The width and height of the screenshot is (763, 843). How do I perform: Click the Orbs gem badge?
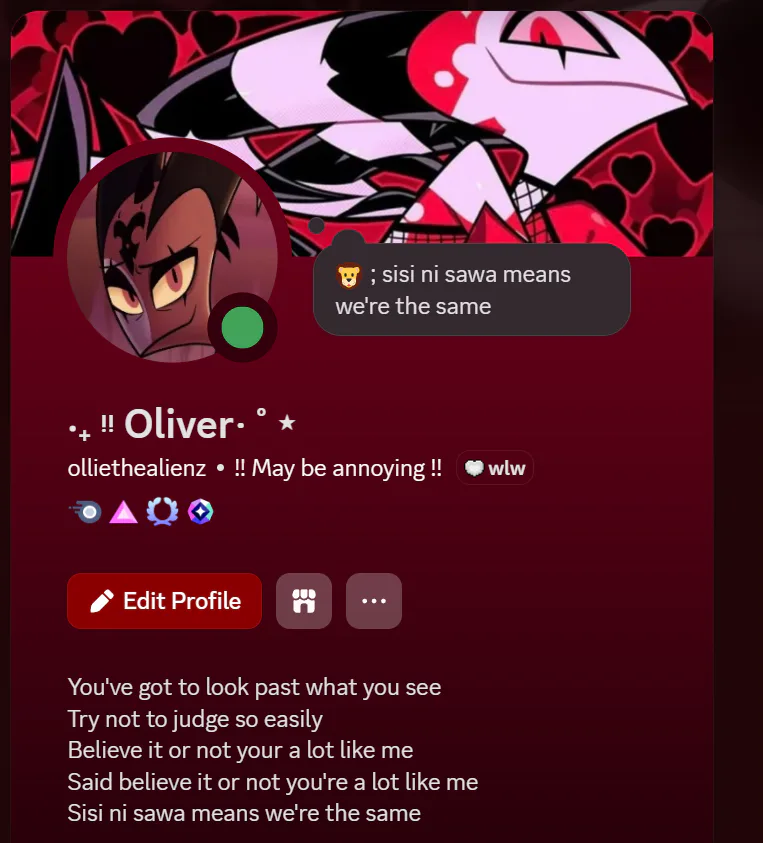201,512
